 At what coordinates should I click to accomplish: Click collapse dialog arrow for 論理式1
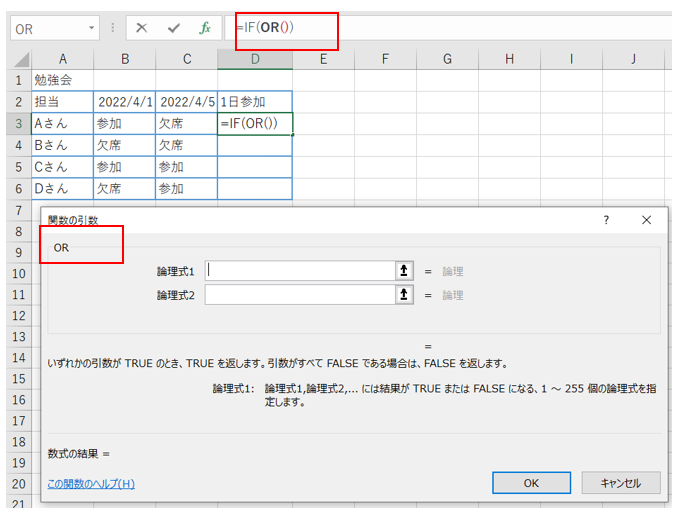405,270
